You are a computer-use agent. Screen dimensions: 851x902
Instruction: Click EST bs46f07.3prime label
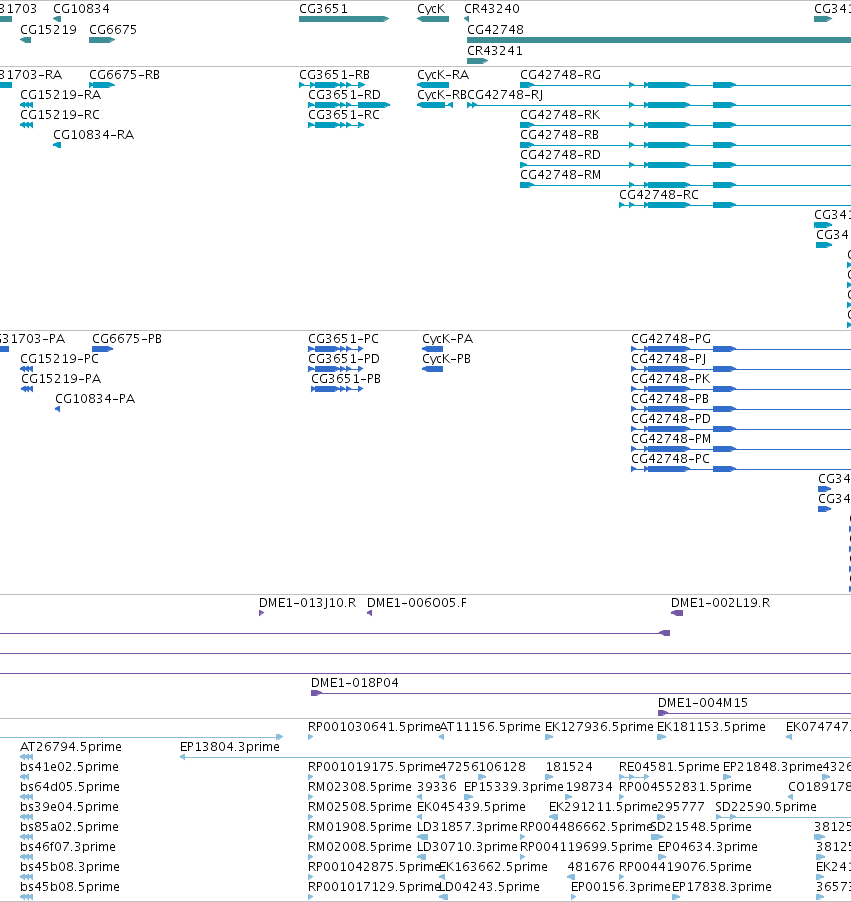coord(68,847)
